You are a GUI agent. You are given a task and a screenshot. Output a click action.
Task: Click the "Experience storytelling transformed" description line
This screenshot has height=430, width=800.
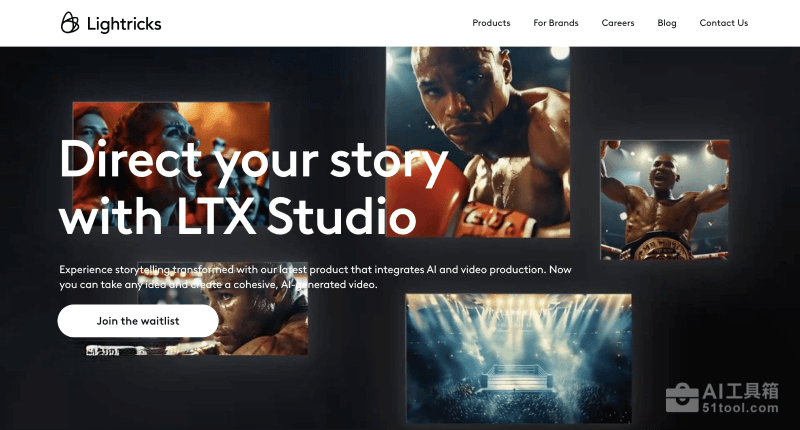[315, 269]
